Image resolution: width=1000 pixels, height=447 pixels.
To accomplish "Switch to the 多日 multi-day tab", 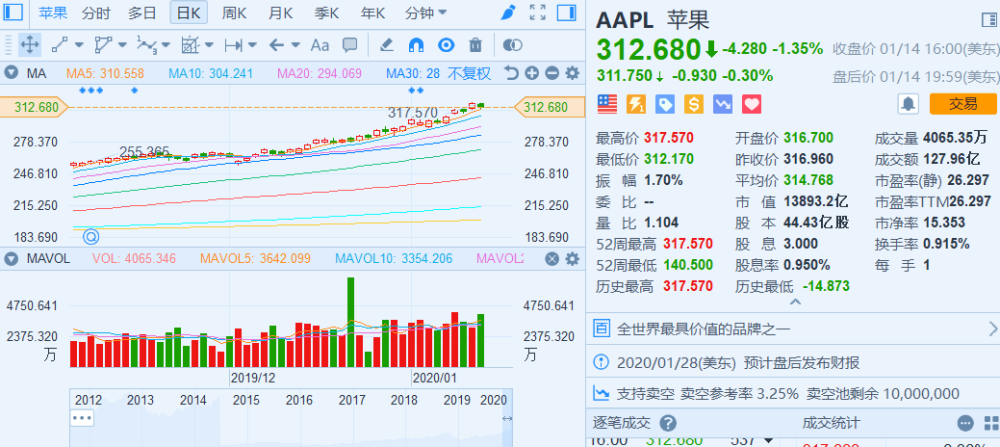I will pos(142,13).
